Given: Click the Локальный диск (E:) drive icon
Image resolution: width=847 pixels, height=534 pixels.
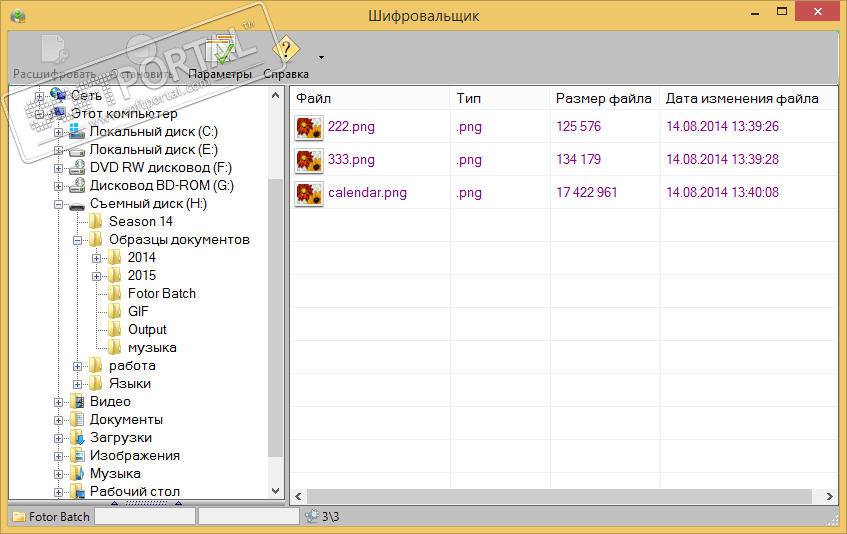Looking at the screenshot, I should [x=77, y=150].
